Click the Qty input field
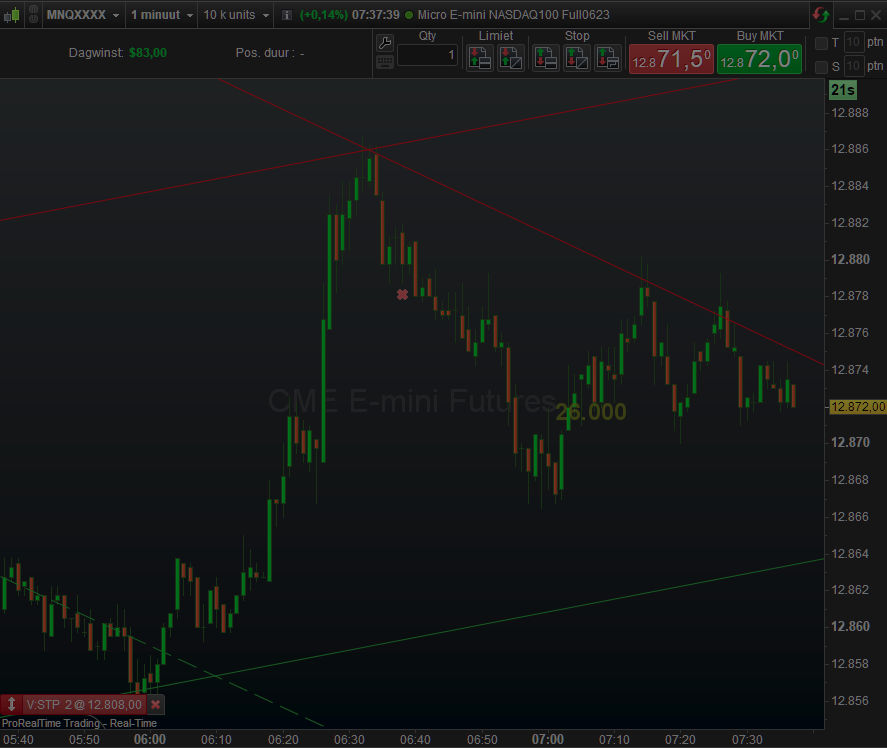The width and height of the screenshot is (887, 748). pyautogui.click(x=427, y=55)
